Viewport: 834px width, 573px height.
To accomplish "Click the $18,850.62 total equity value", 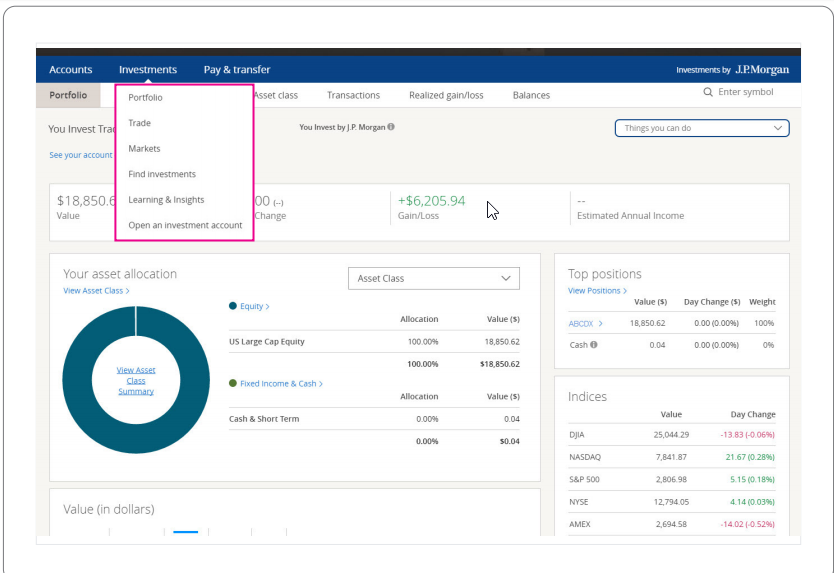I will tap(499, 364).
